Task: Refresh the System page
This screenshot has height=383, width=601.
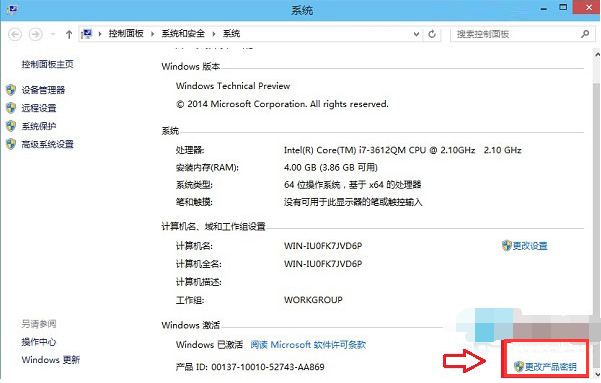Action: 432,34
